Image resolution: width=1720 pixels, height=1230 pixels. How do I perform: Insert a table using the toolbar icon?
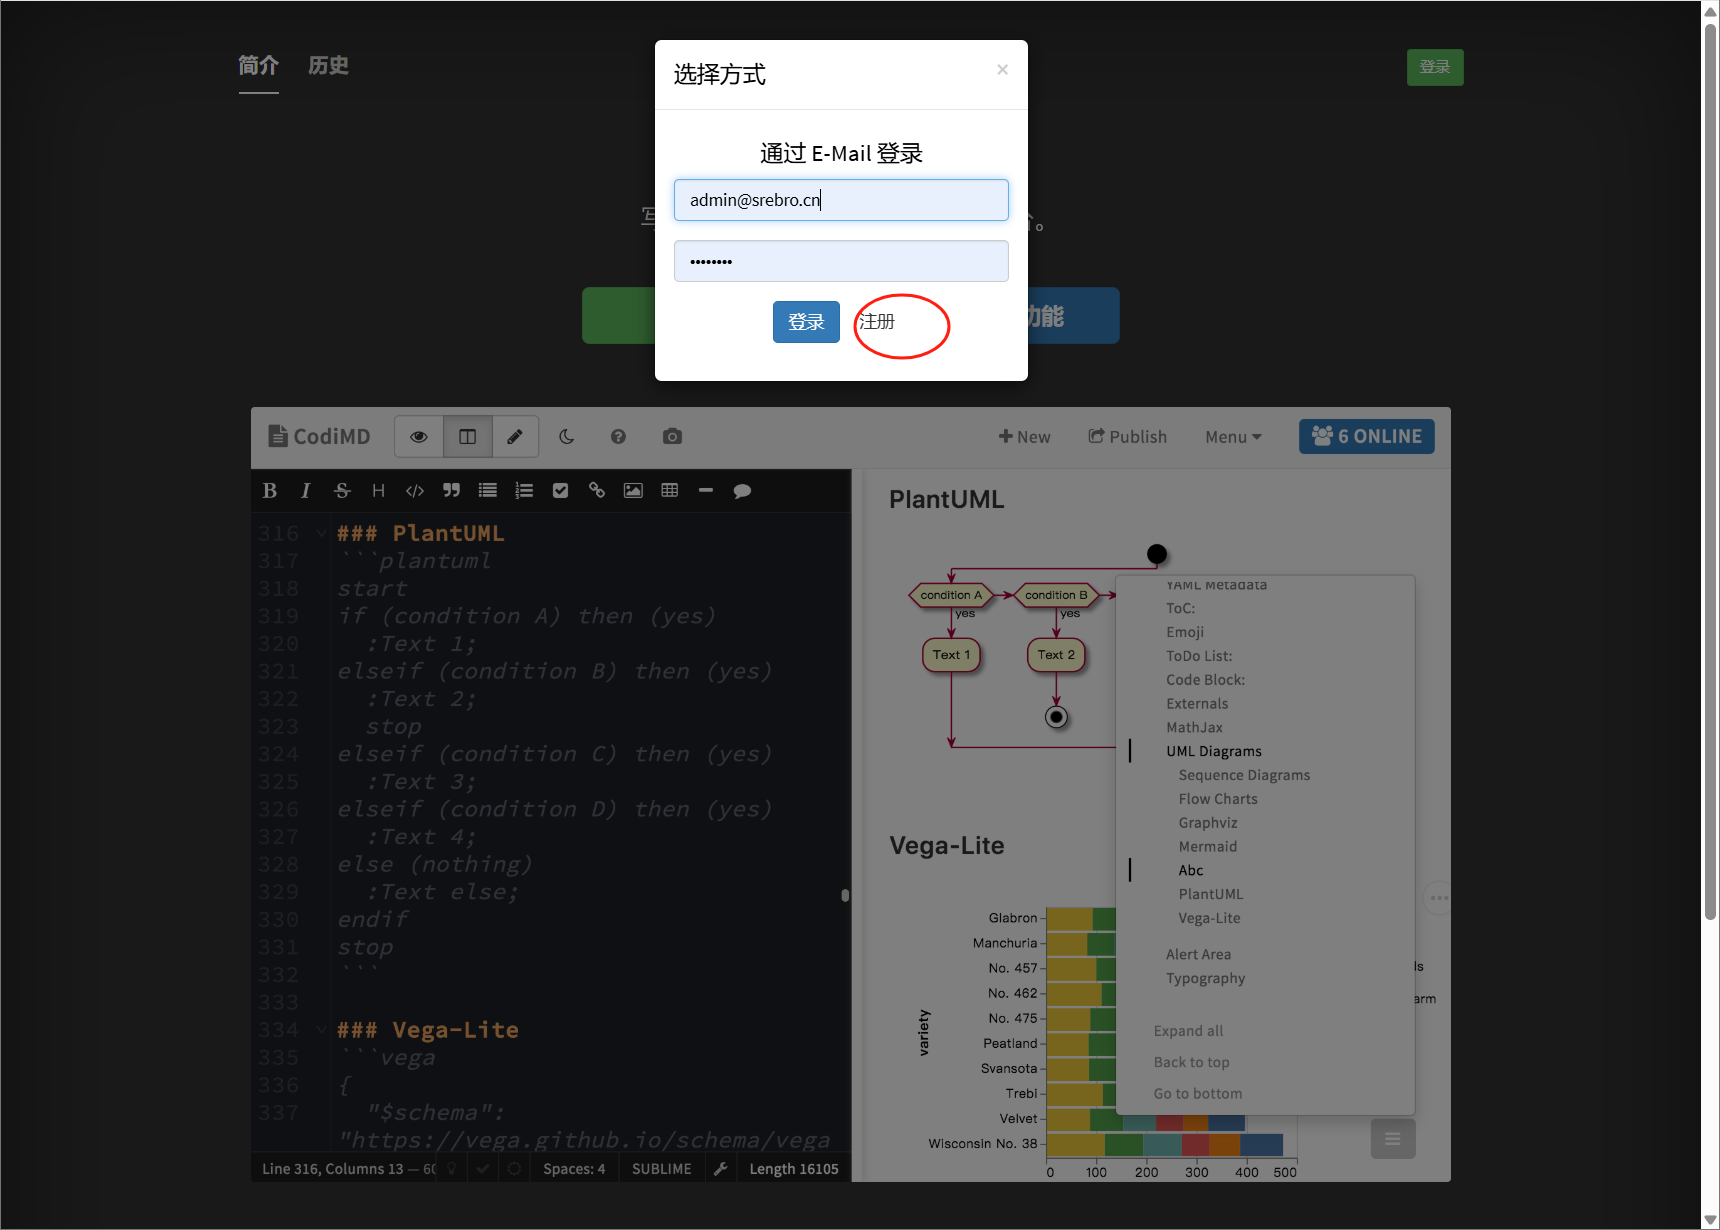670,491
